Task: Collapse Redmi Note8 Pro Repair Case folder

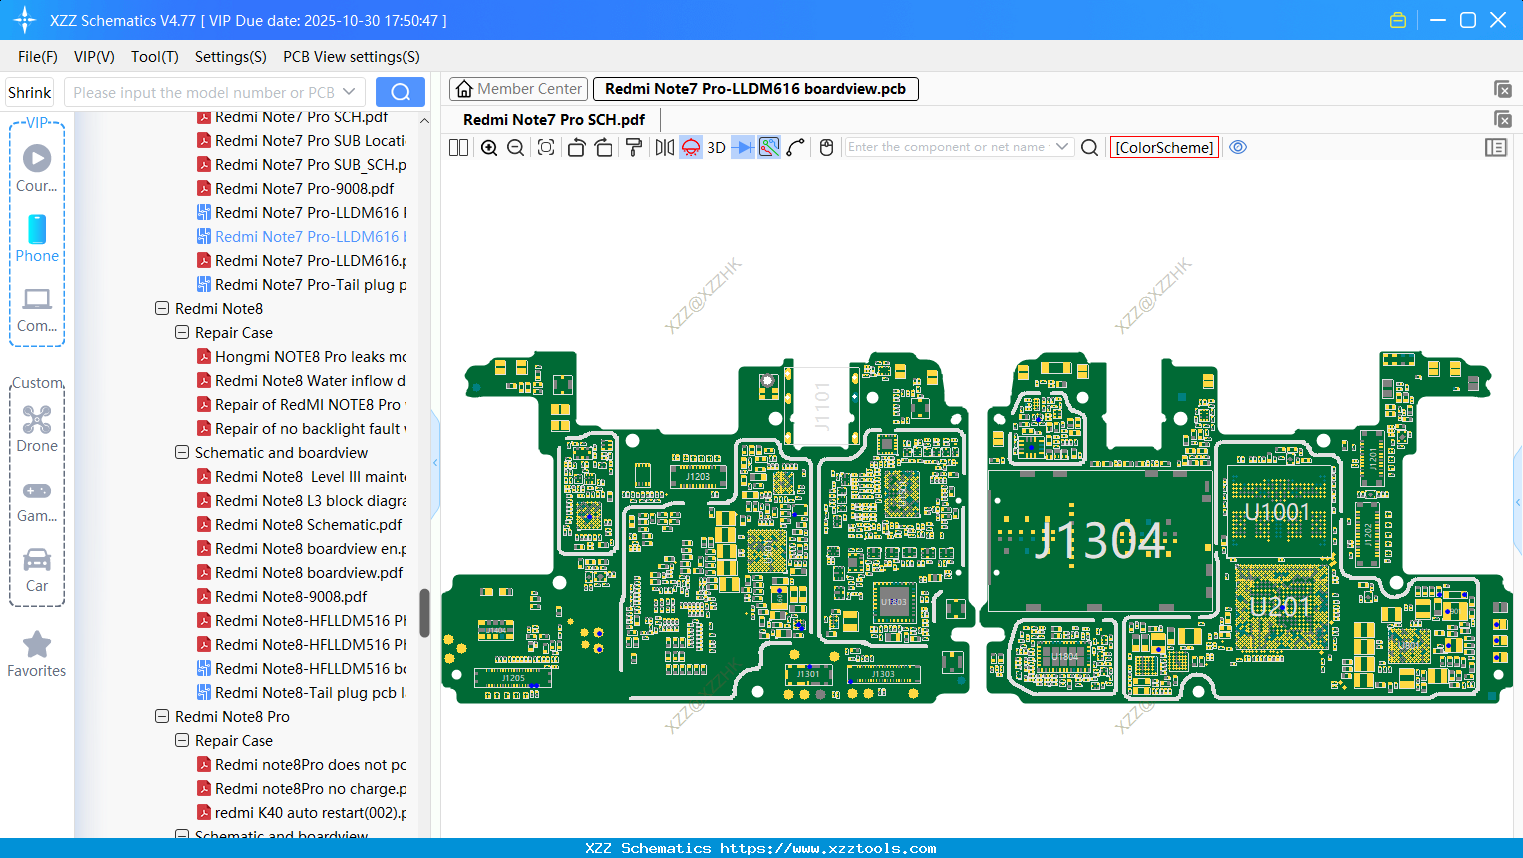Action: [182, 741]
